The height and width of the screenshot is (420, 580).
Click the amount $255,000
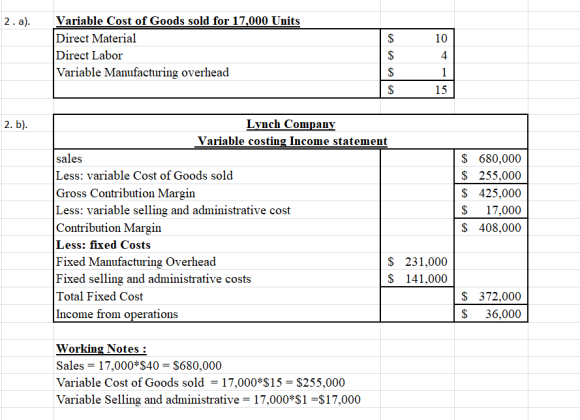click(x=491, y=175)
